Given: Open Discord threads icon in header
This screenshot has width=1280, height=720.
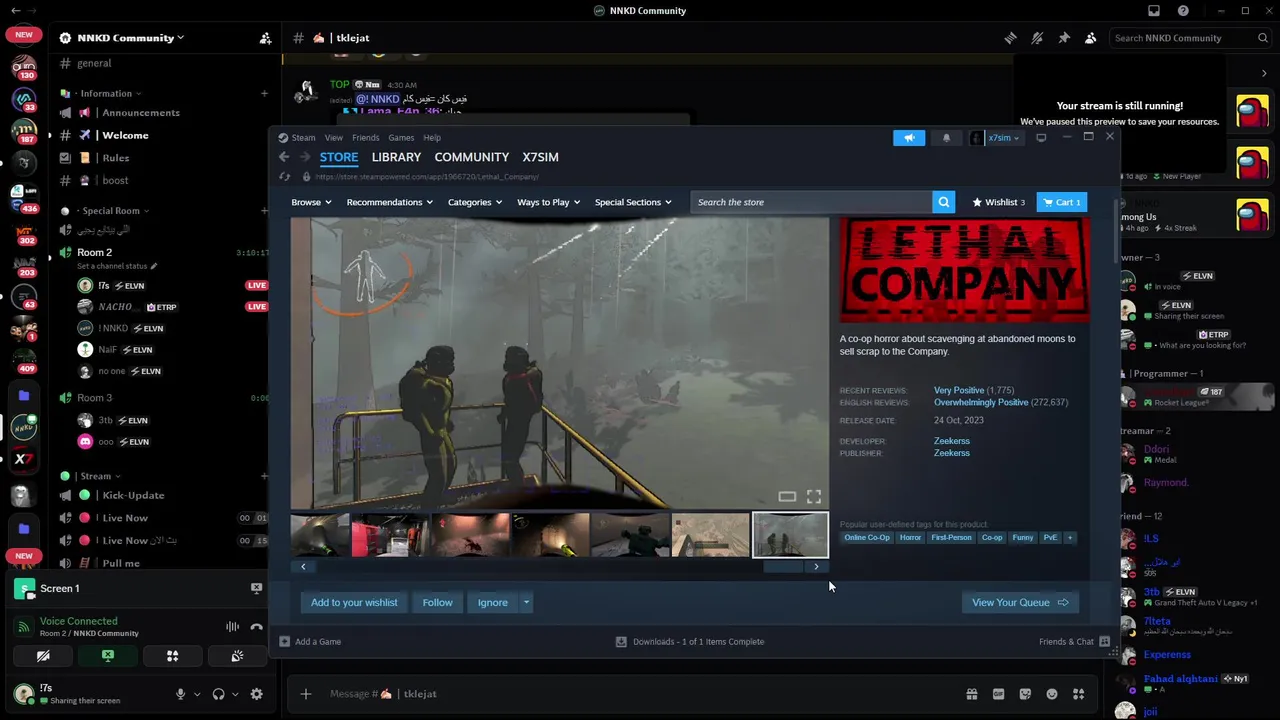Looking at the screenshot, I should (x=1010, y=38).
